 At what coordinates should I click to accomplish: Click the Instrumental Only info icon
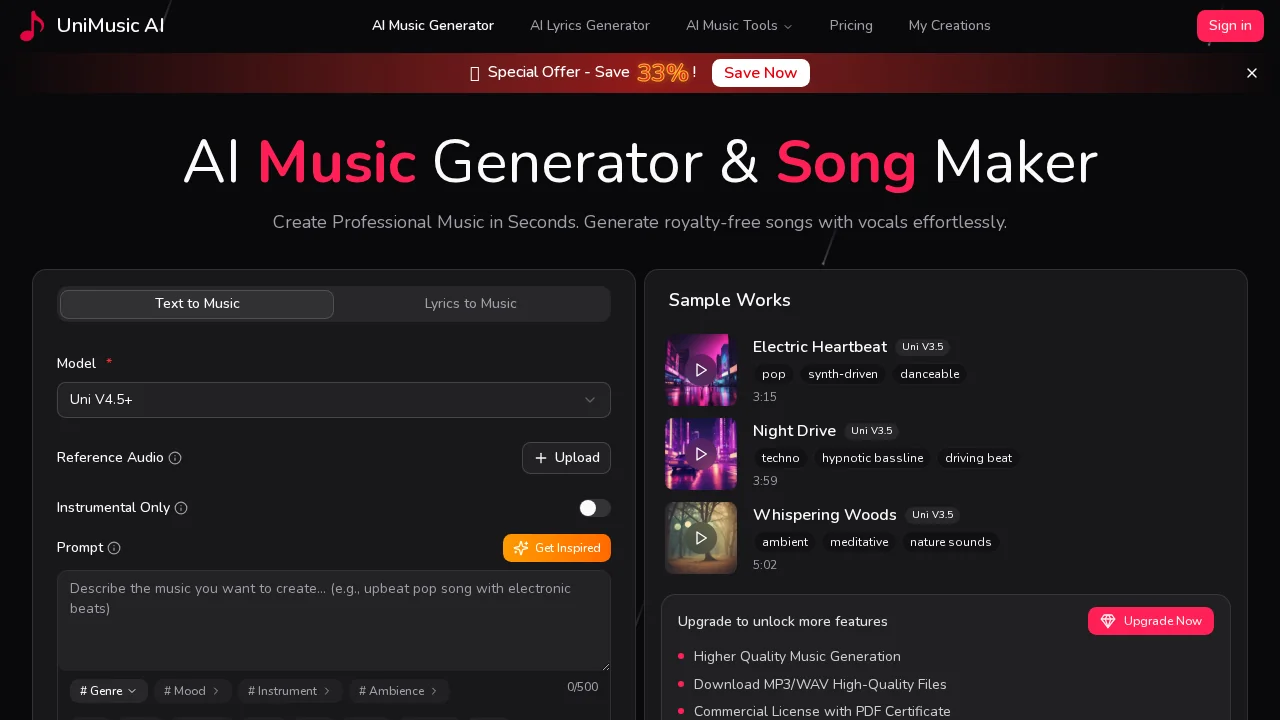(181, 508)
